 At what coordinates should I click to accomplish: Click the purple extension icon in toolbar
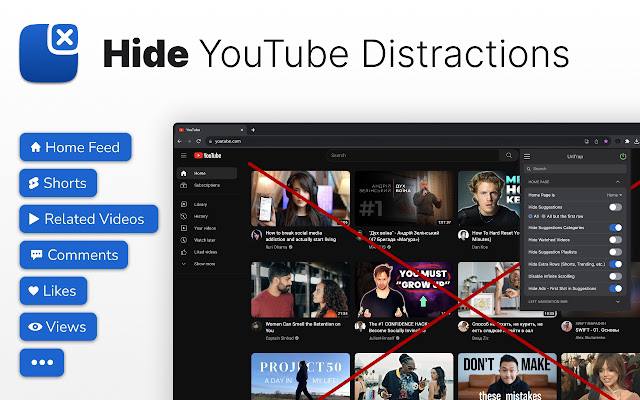(x=606, y=141)
